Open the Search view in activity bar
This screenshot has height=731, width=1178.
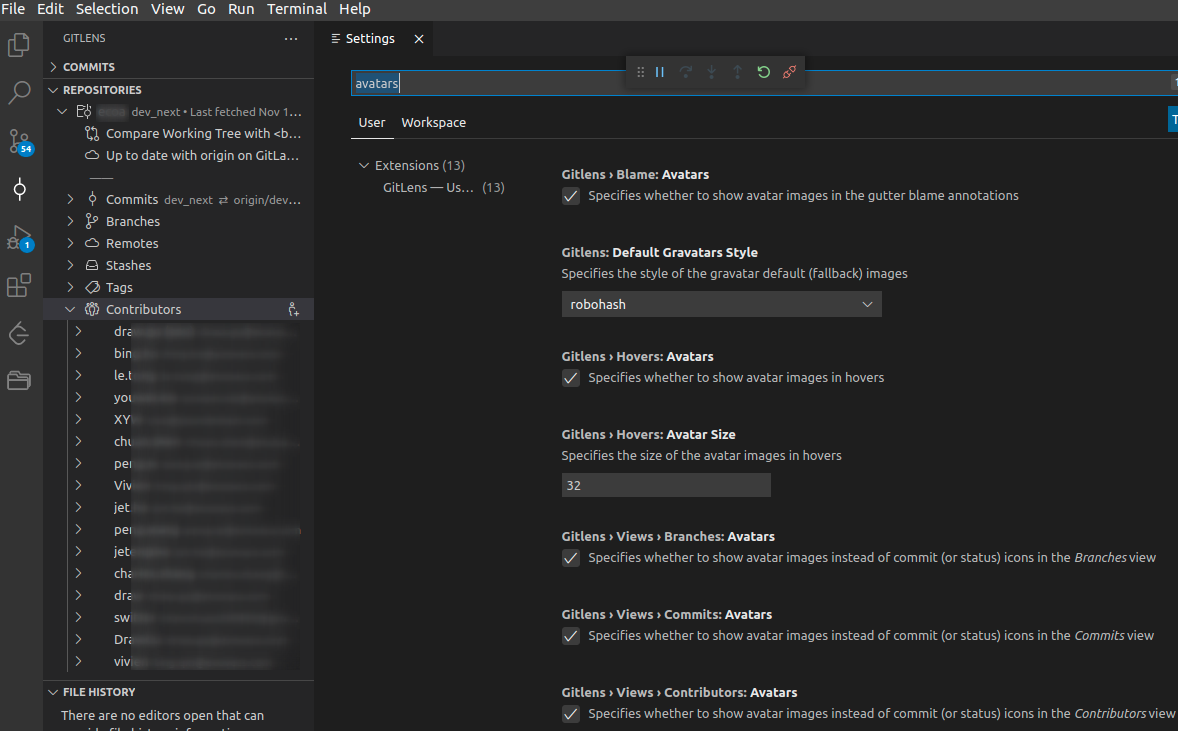click(x=19, y=93)
